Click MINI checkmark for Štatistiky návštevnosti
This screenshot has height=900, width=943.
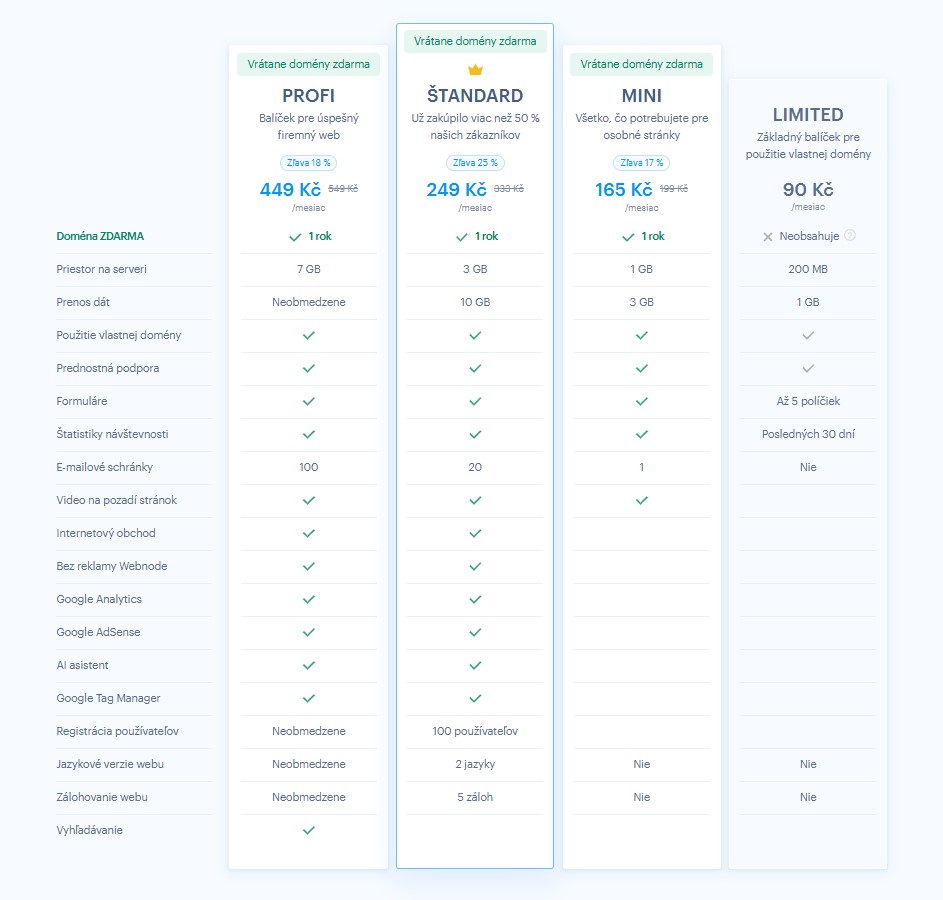coord(642,434)
